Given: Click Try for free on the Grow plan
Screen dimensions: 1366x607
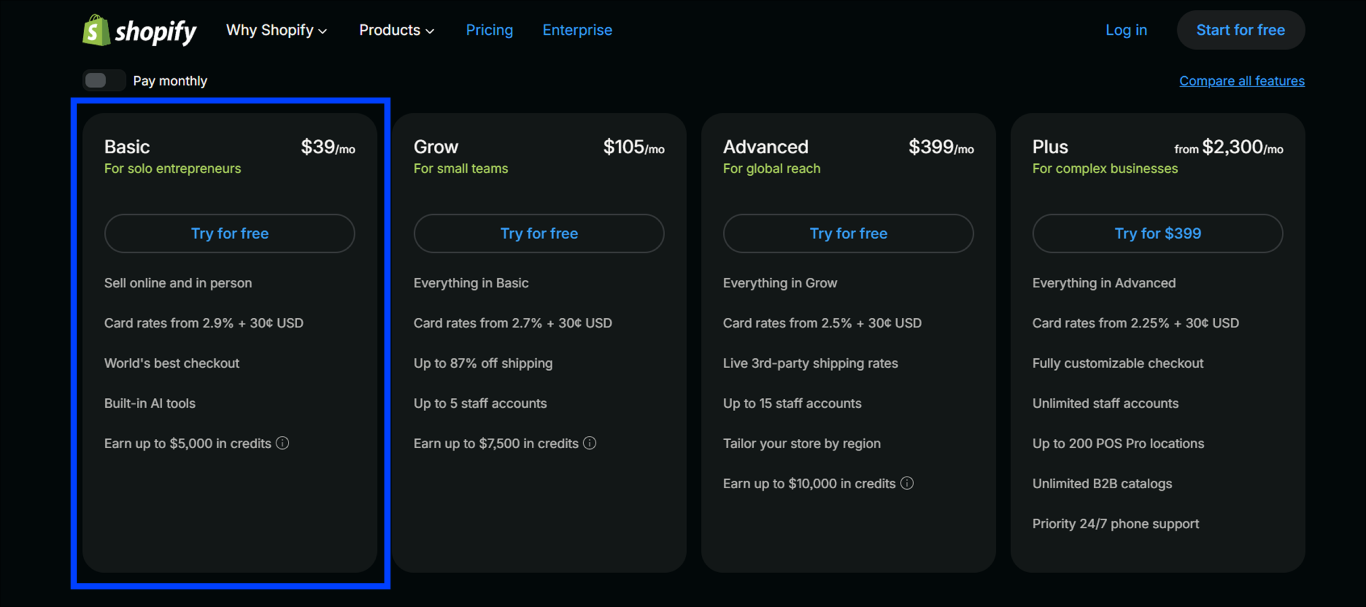Looking at the screenshot, I should pos(538,233).
